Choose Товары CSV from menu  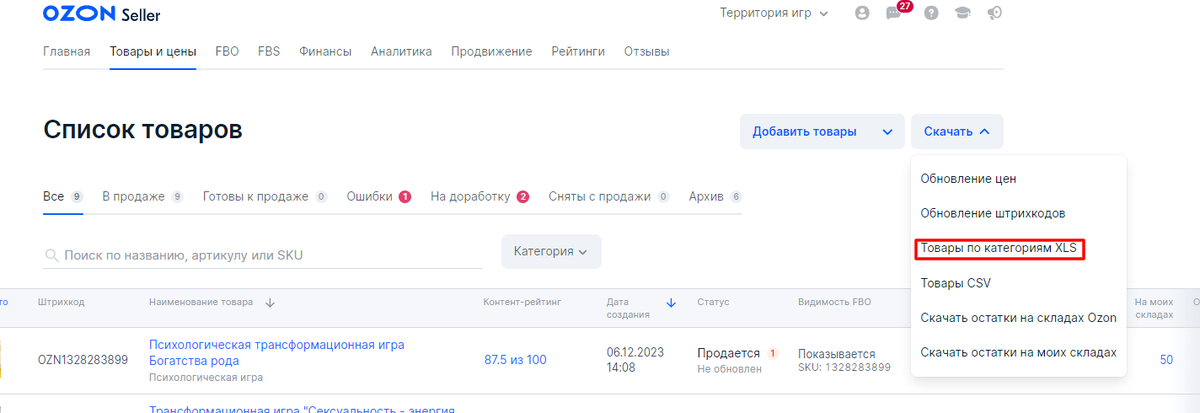(955, 283)
